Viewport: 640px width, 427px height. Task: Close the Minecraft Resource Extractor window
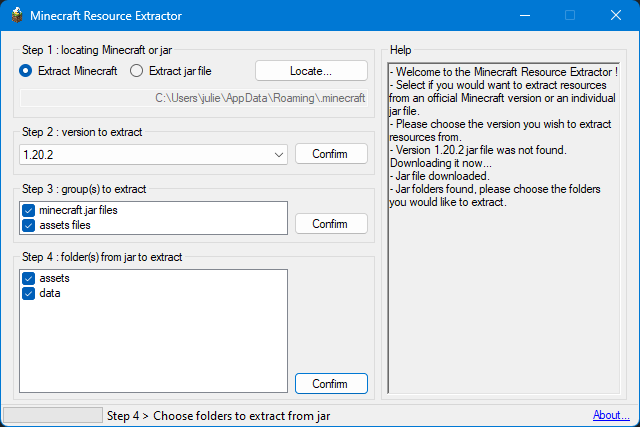coord(615,16)
